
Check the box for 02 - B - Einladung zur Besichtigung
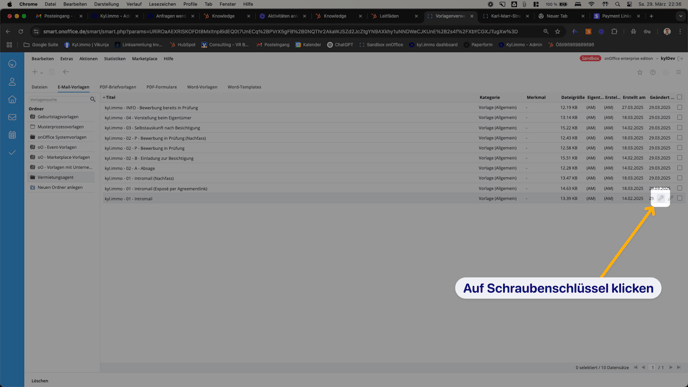point(680,158)
